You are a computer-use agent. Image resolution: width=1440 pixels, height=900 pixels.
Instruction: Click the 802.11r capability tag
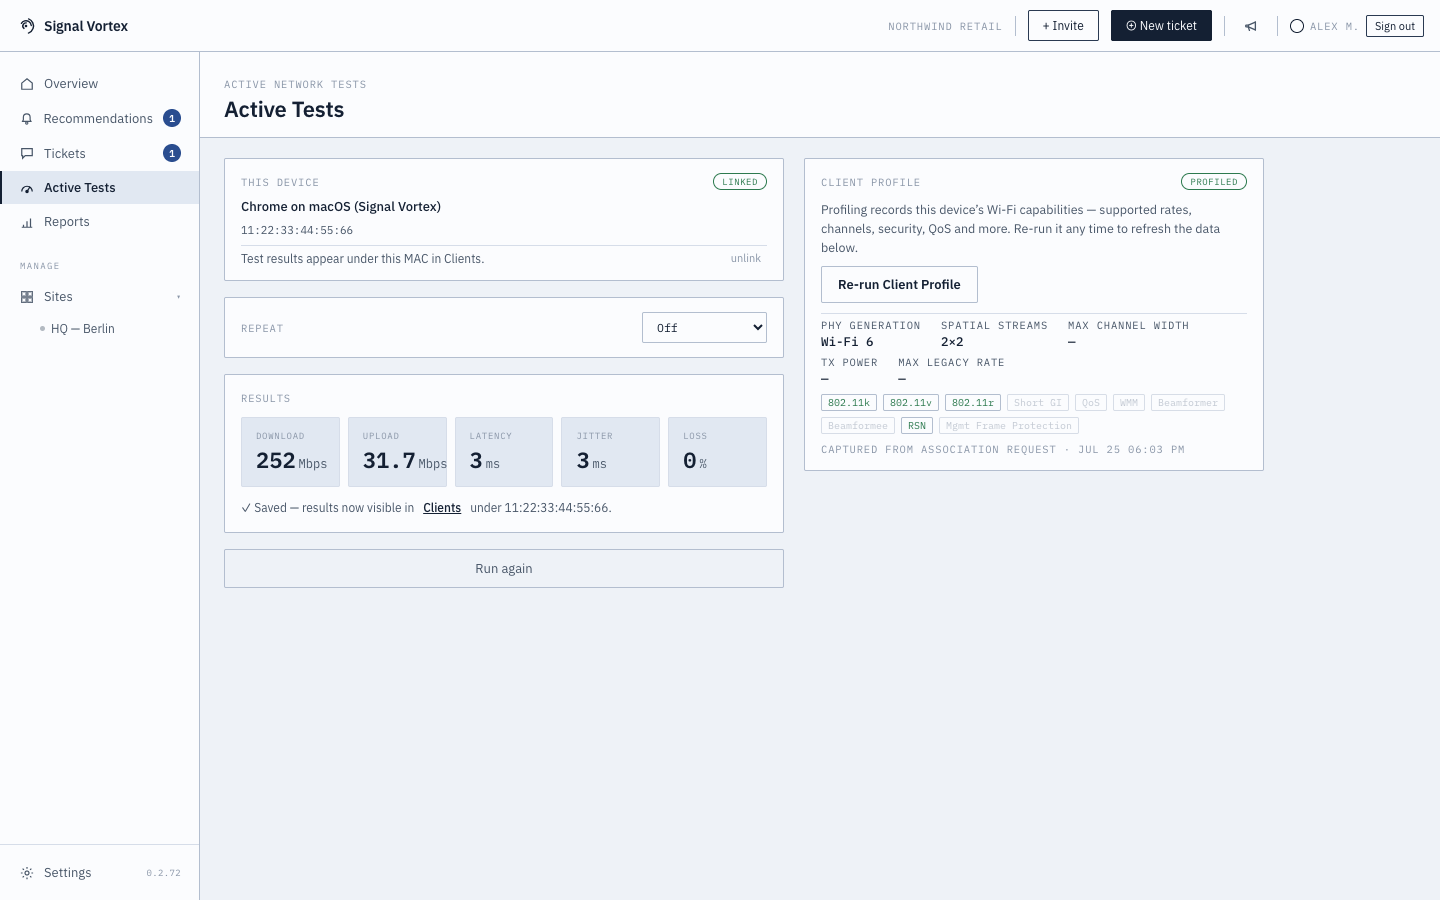tap(973, 403)
